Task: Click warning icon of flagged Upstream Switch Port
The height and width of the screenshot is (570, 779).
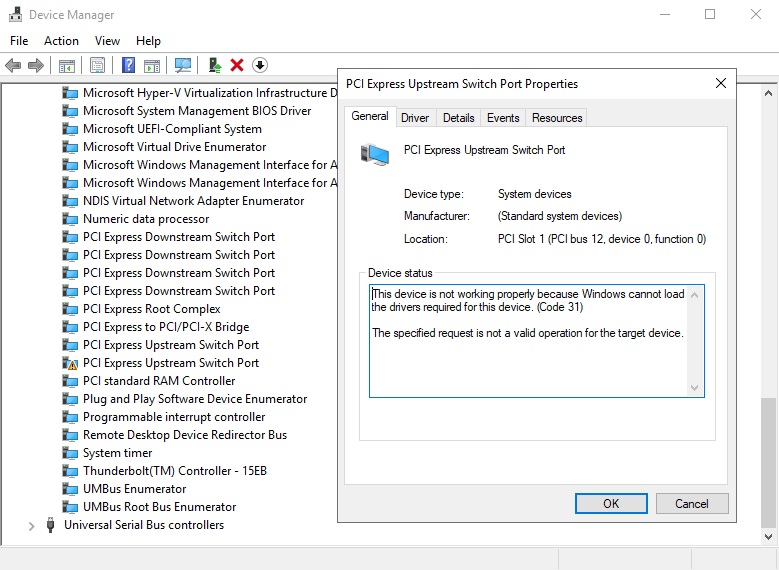Action: click(70, 363)
